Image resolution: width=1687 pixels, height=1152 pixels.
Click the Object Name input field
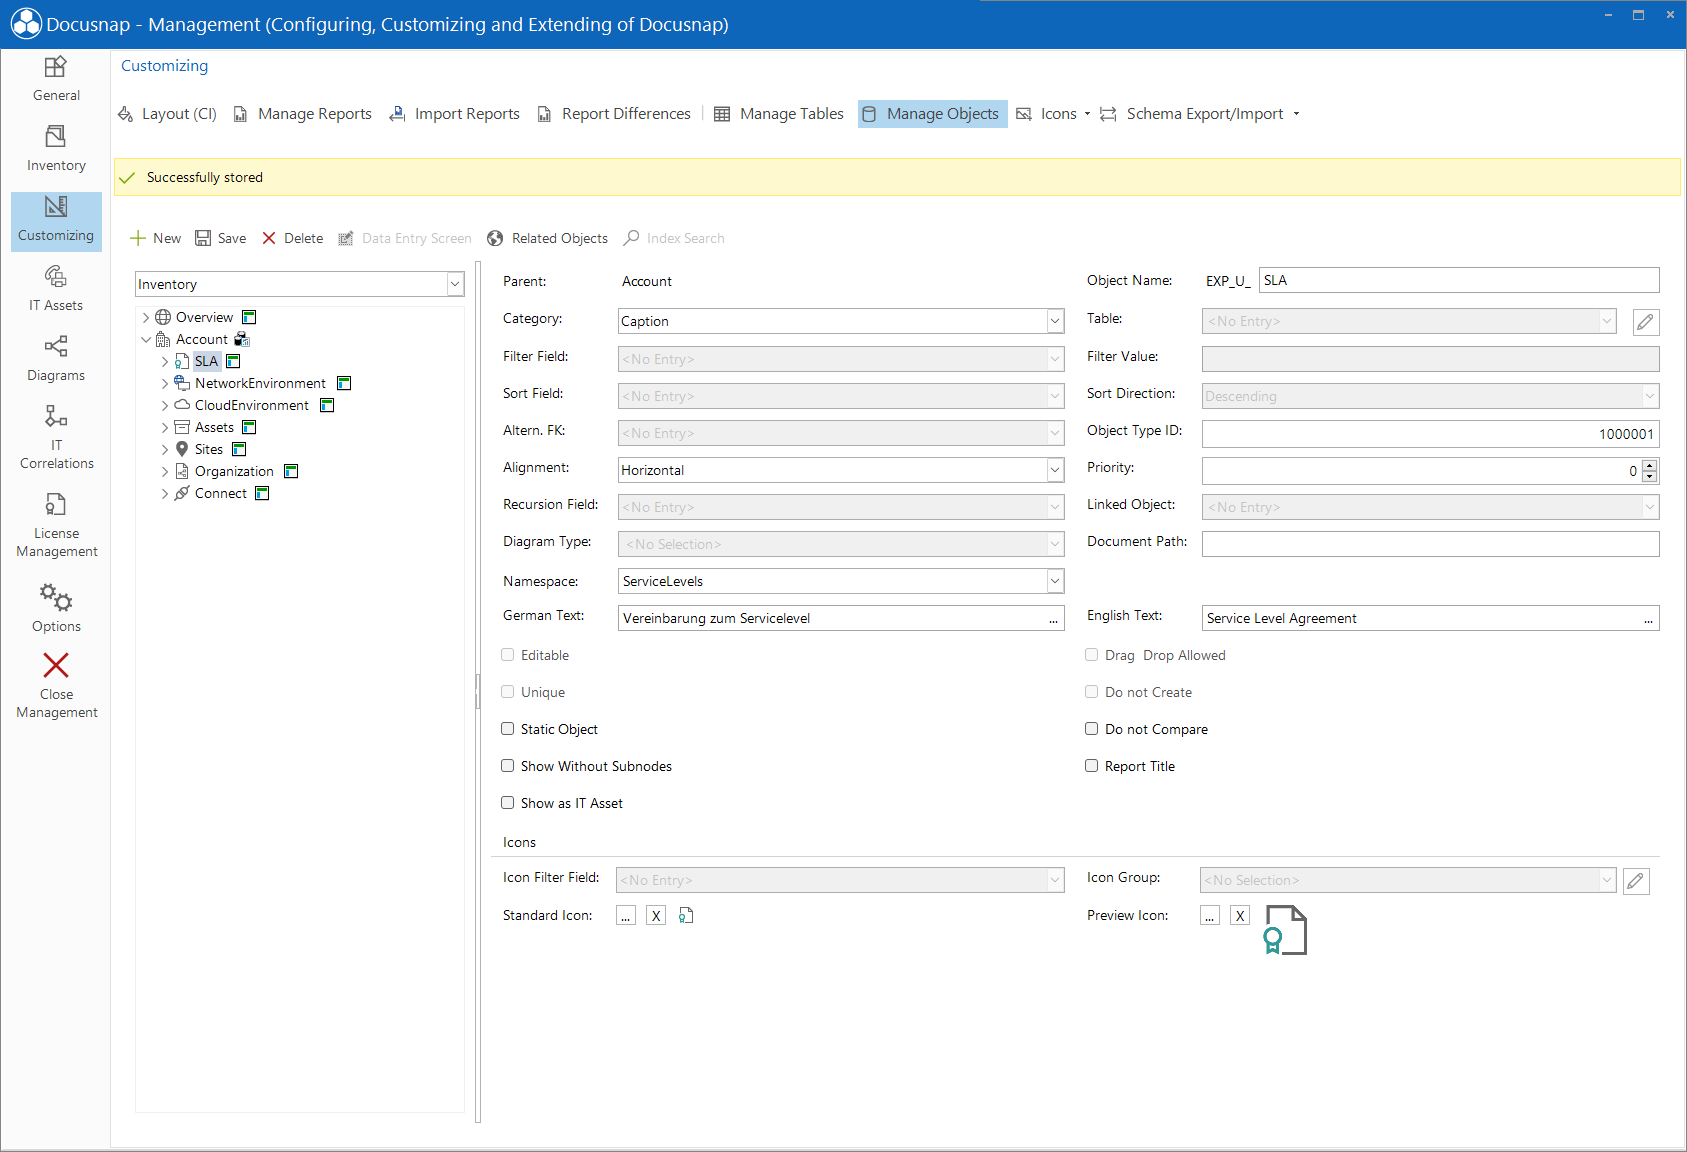click(1459, 280)
